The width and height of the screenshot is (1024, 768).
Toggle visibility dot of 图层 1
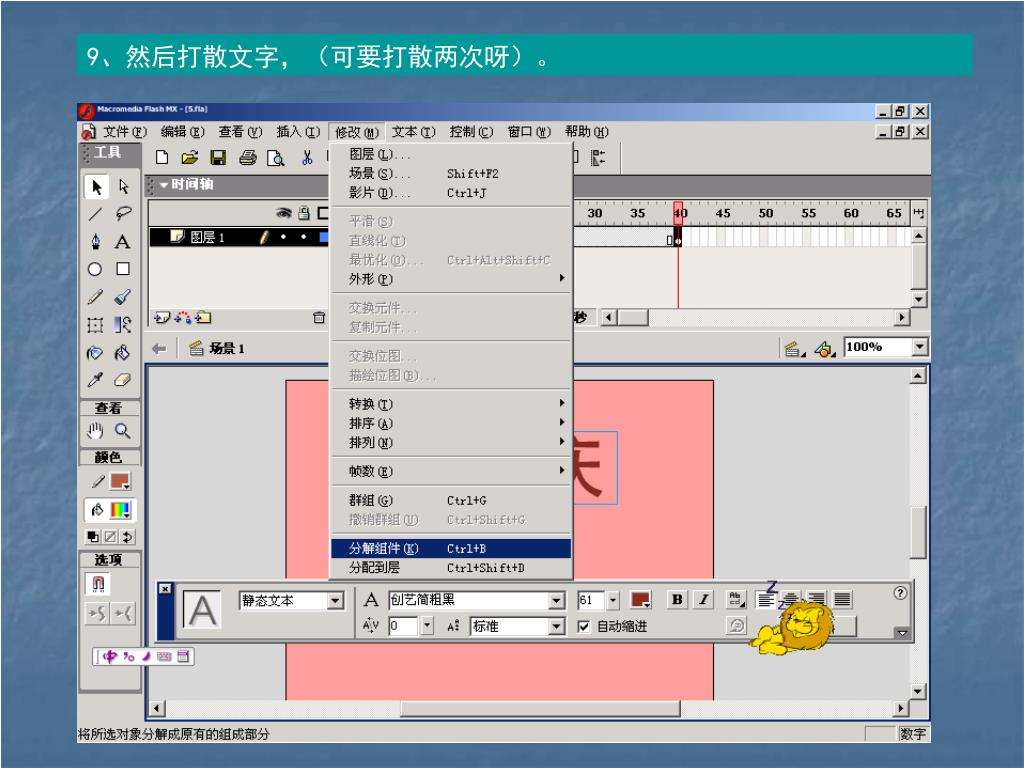coord(283,237)
